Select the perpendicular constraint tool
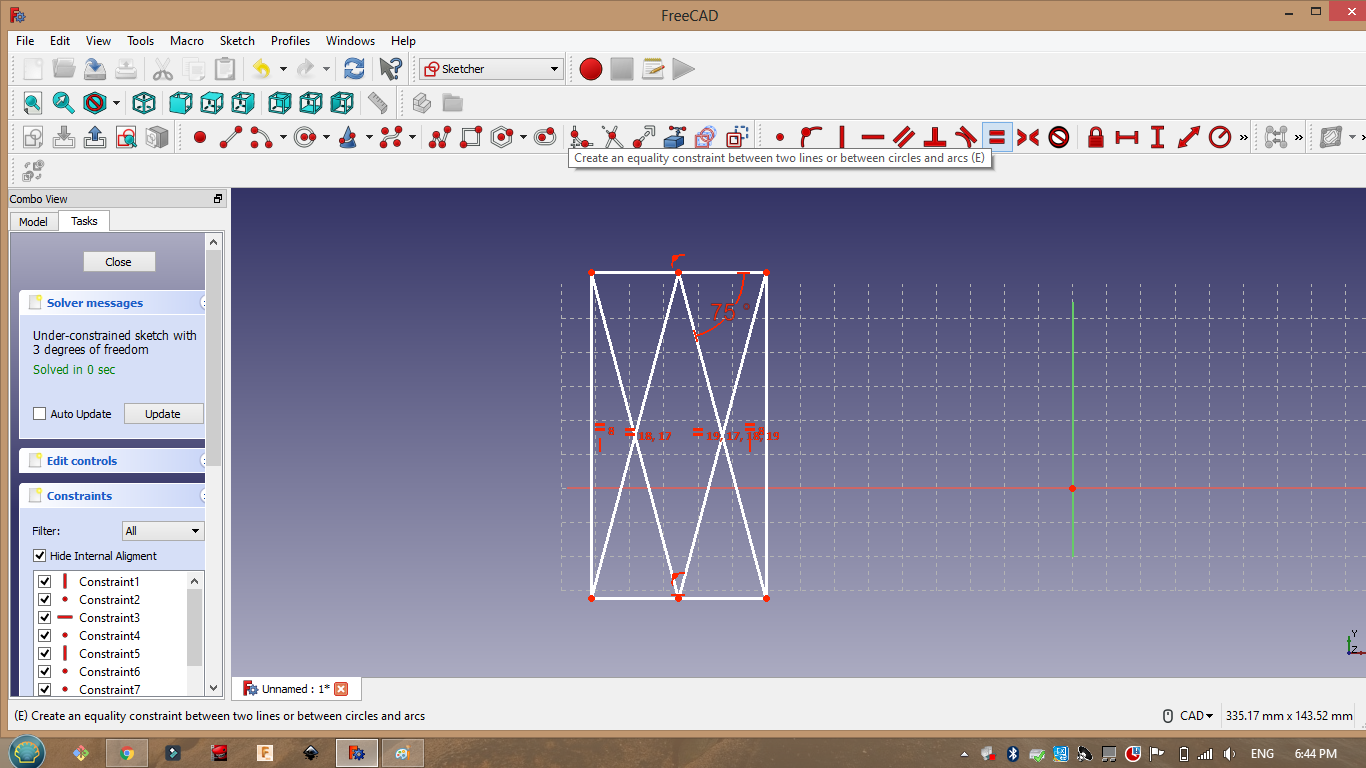This screenshot has height=768, width=1366. click(935, 137)
